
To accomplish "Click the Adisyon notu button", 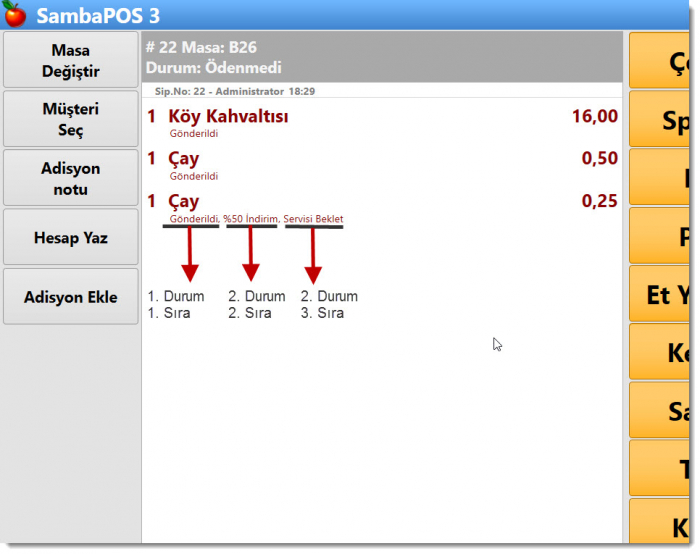I will click(71, 178).
